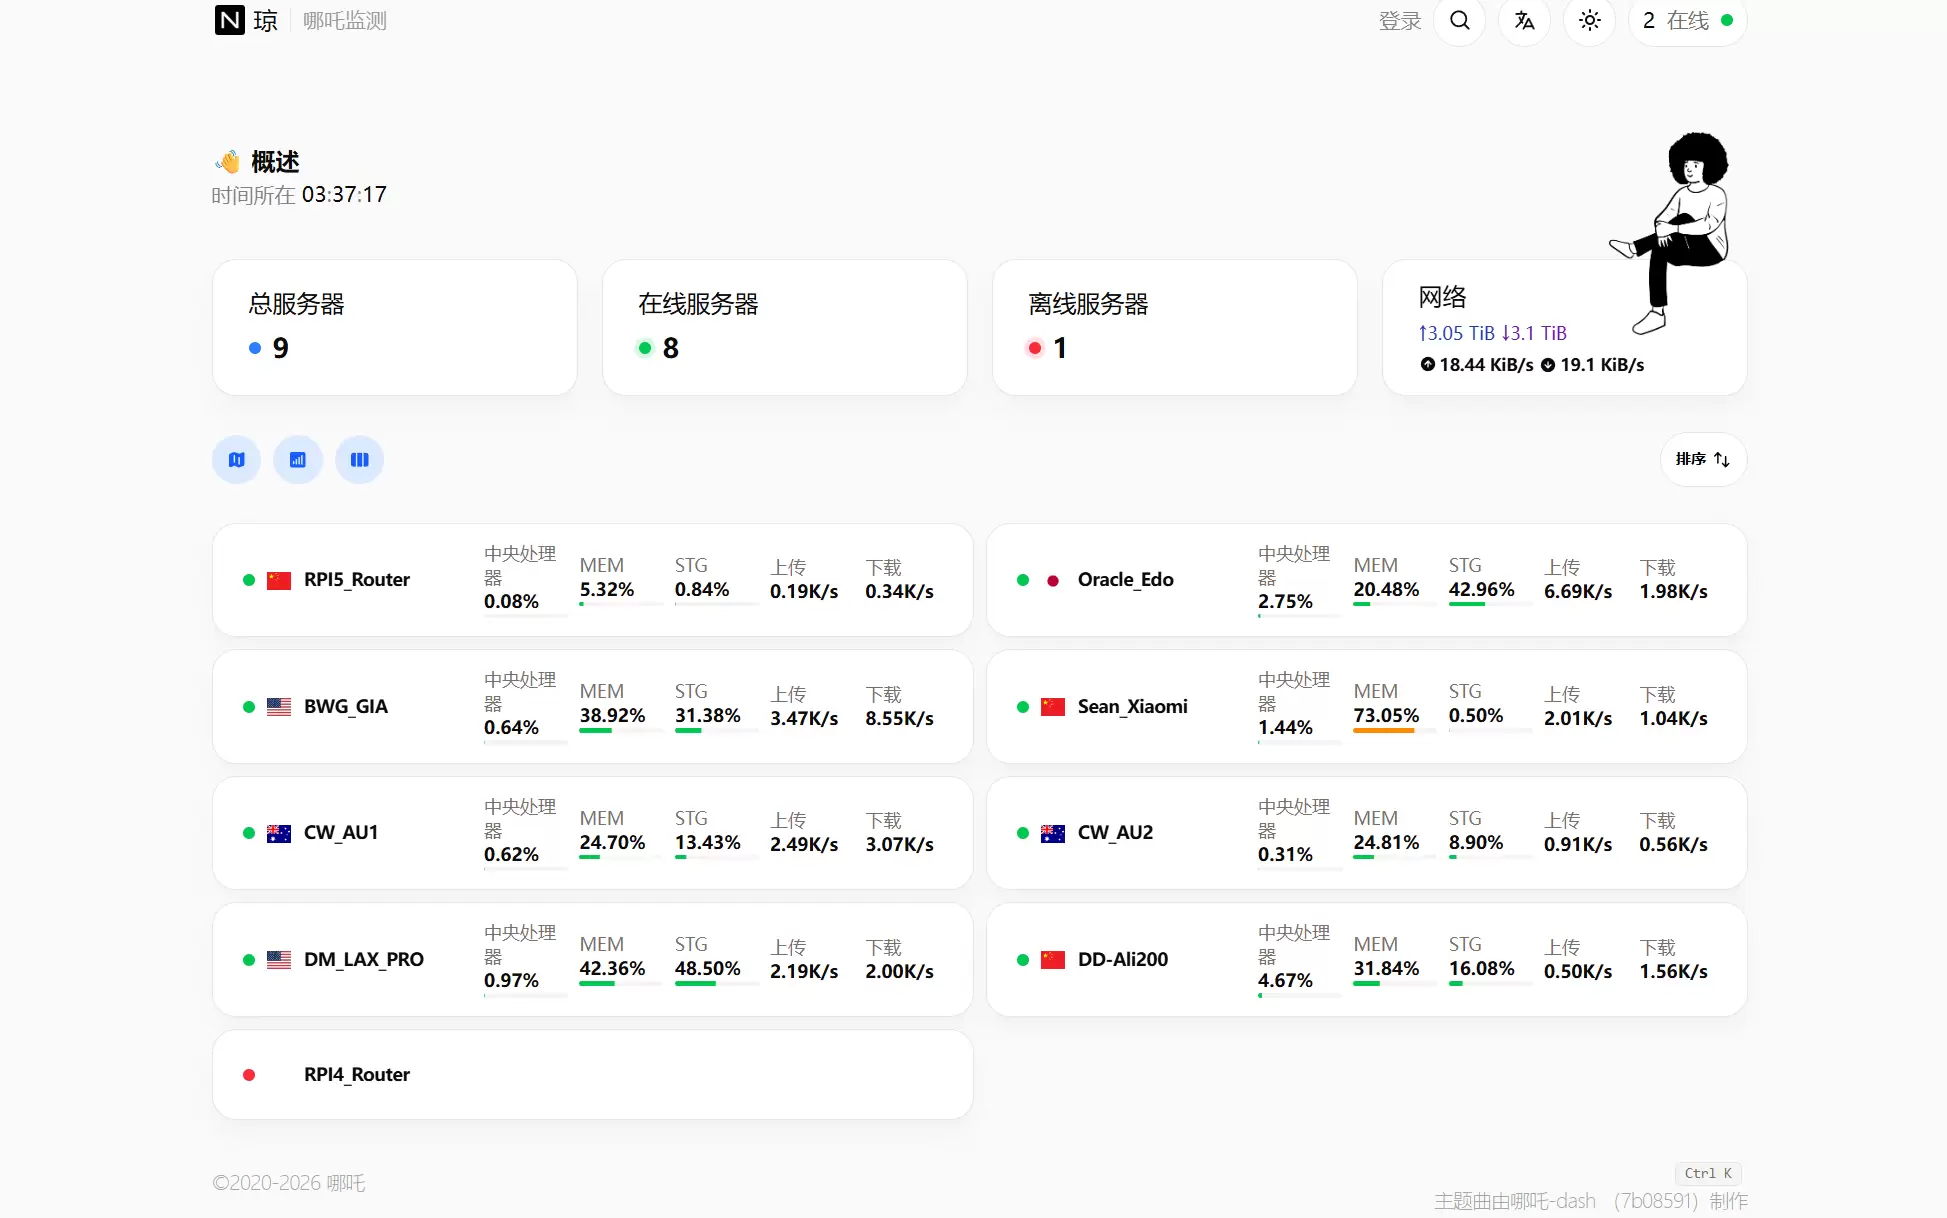
Task: Click the 登录 login link
Action: (1399, 21)
